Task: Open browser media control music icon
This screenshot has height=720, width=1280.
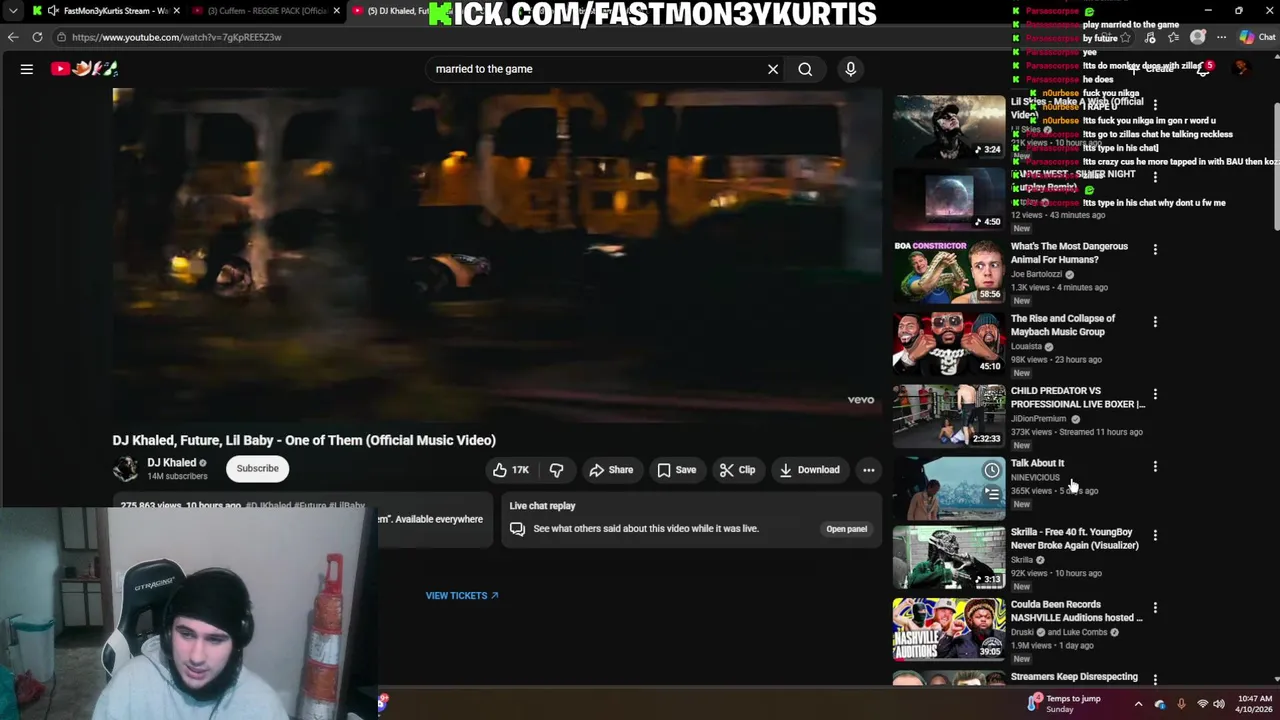Action: click(1150, 37)
